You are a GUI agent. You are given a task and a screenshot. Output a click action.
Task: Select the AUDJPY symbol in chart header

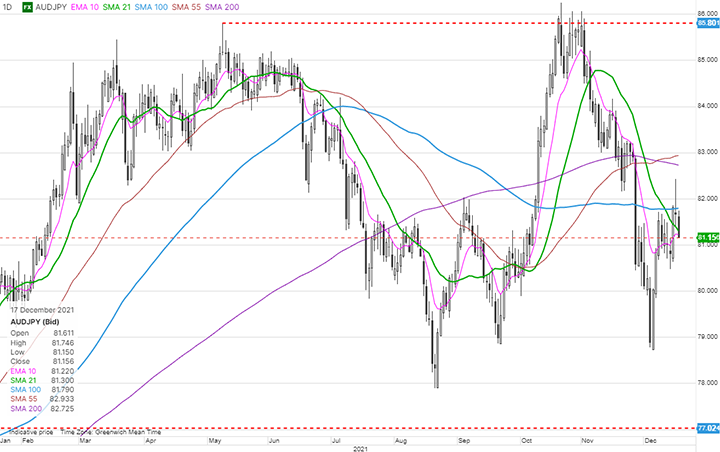51,7
